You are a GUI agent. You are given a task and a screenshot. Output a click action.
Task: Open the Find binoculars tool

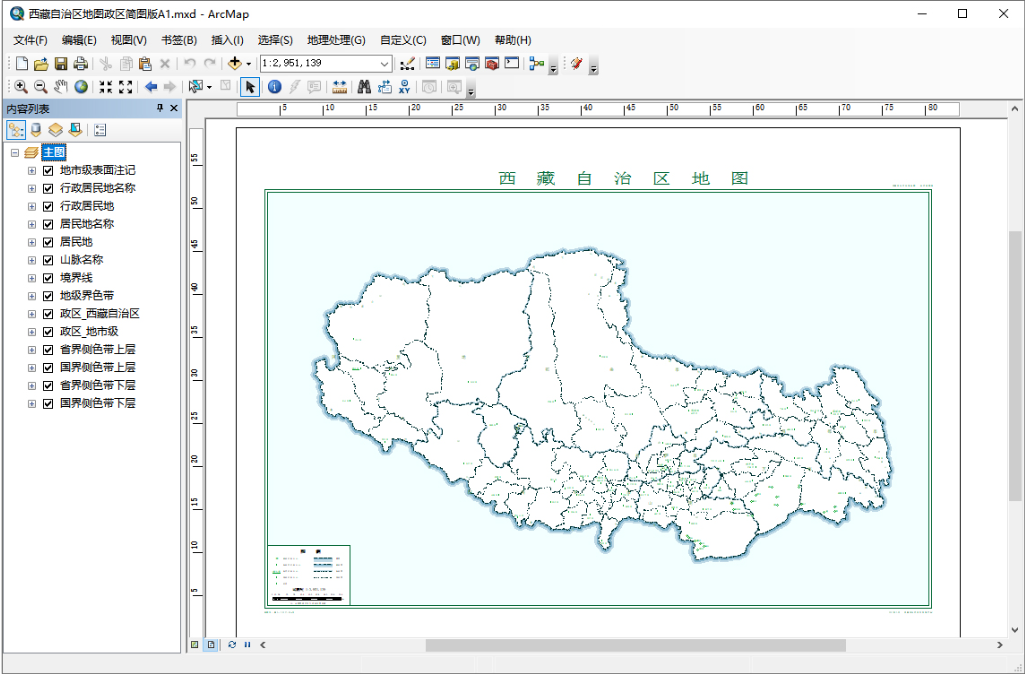click(364, 87)
